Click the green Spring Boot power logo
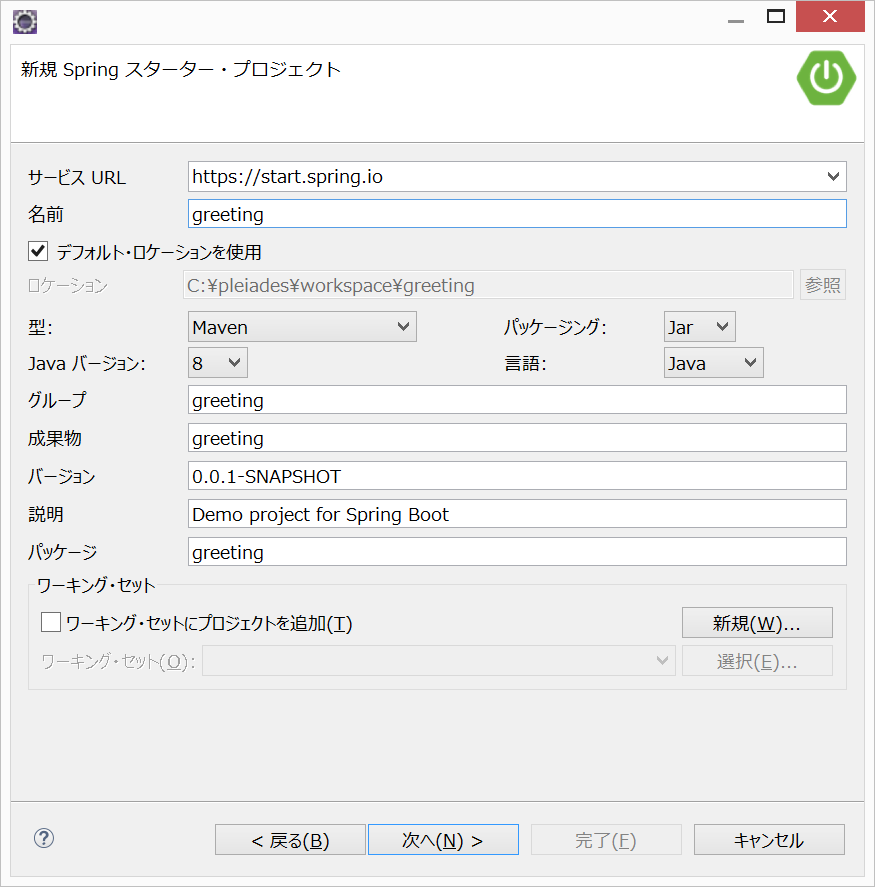 pos(826,78)
